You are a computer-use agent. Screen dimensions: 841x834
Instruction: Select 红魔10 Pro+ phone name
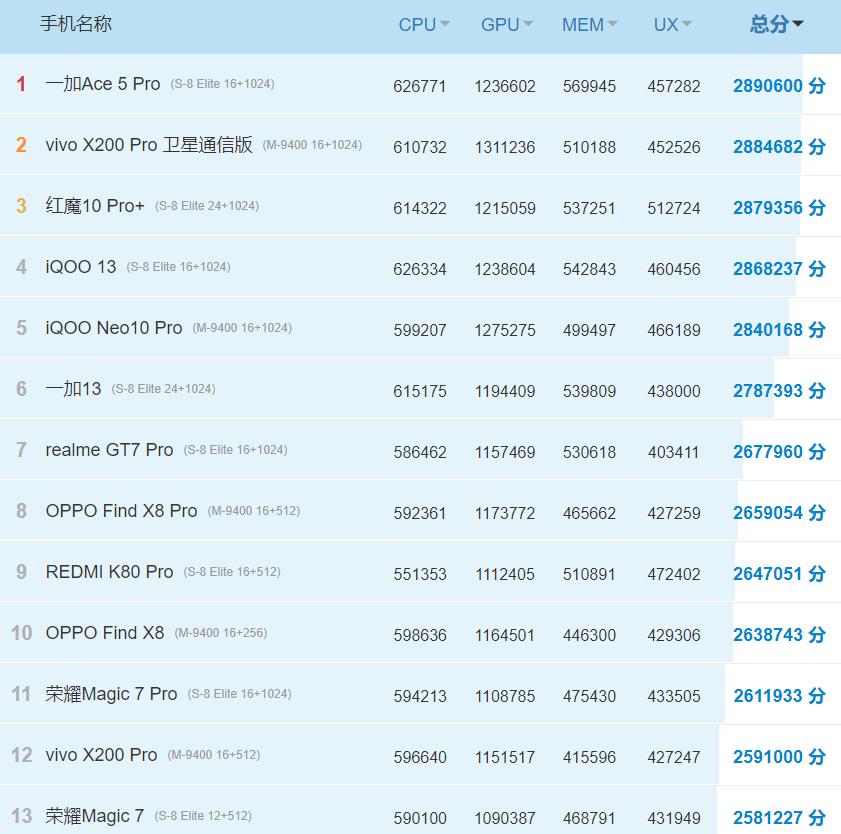(x=95, y=206)
